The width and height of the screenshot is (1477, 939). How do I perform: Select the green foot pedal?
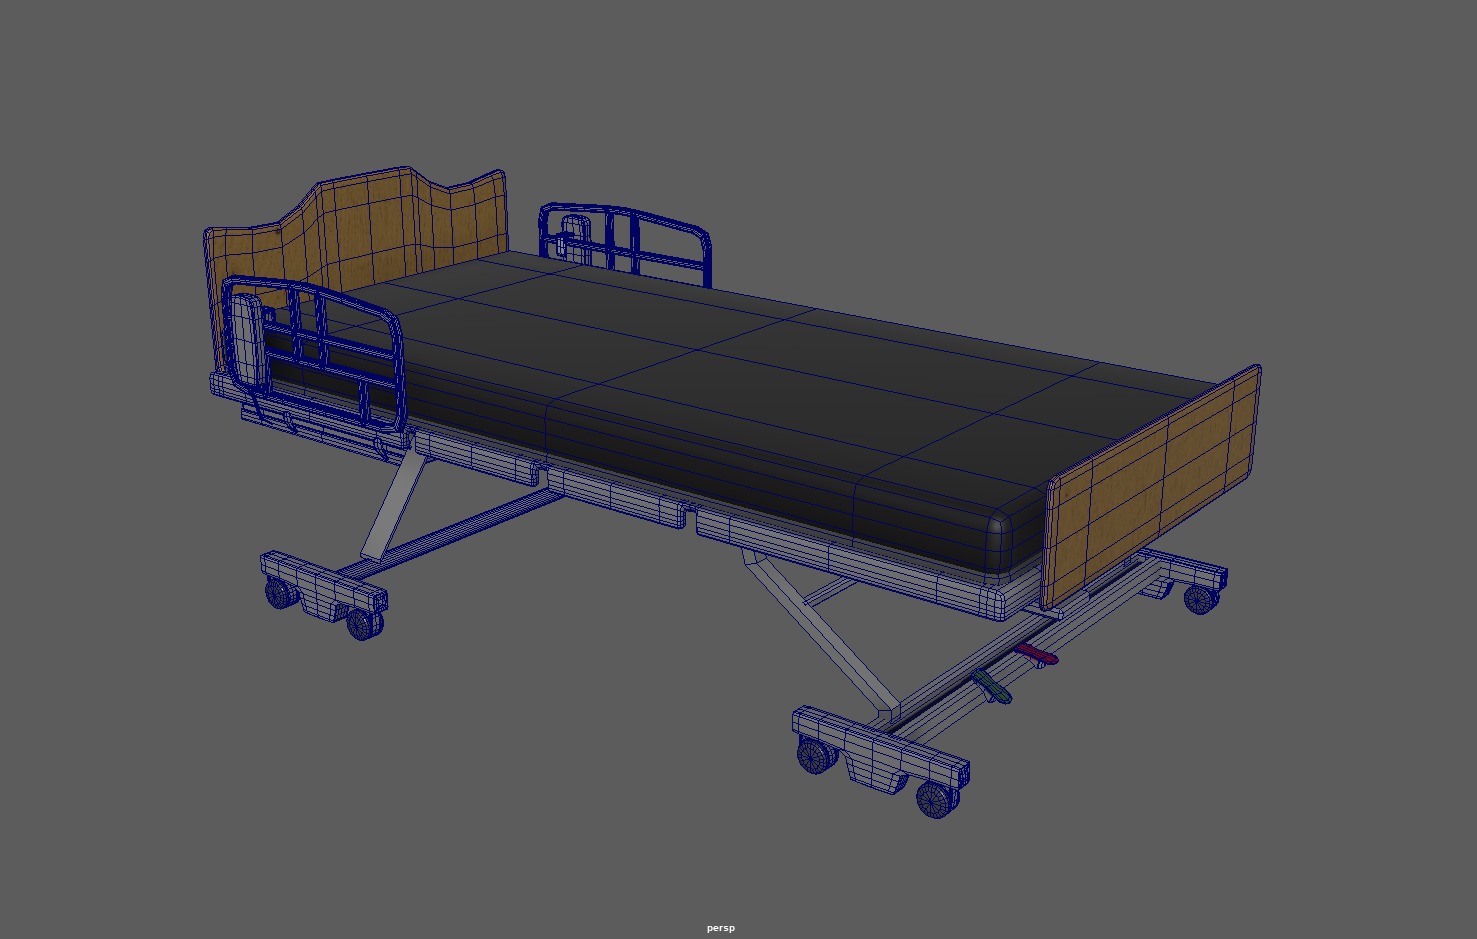(x=992, y=686)
